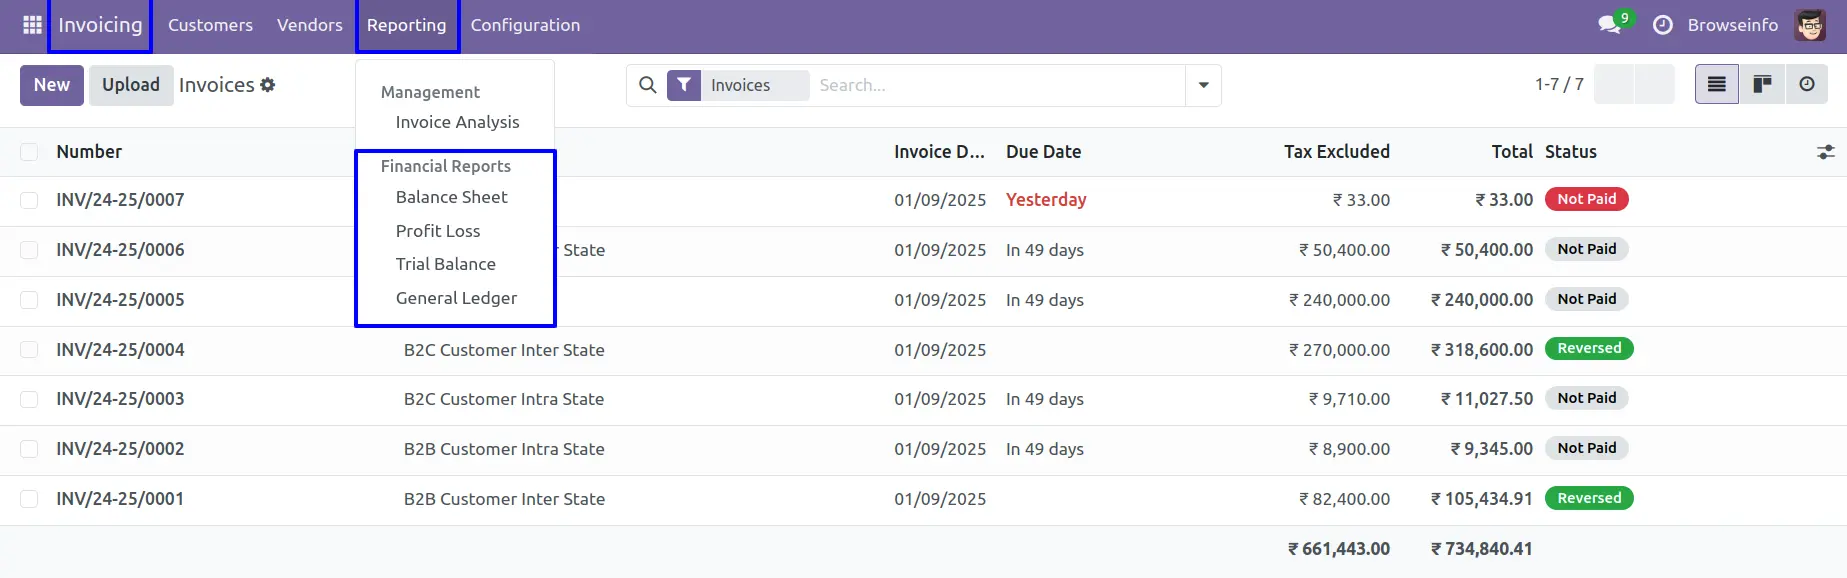Click the Upload button

[131, 85]
